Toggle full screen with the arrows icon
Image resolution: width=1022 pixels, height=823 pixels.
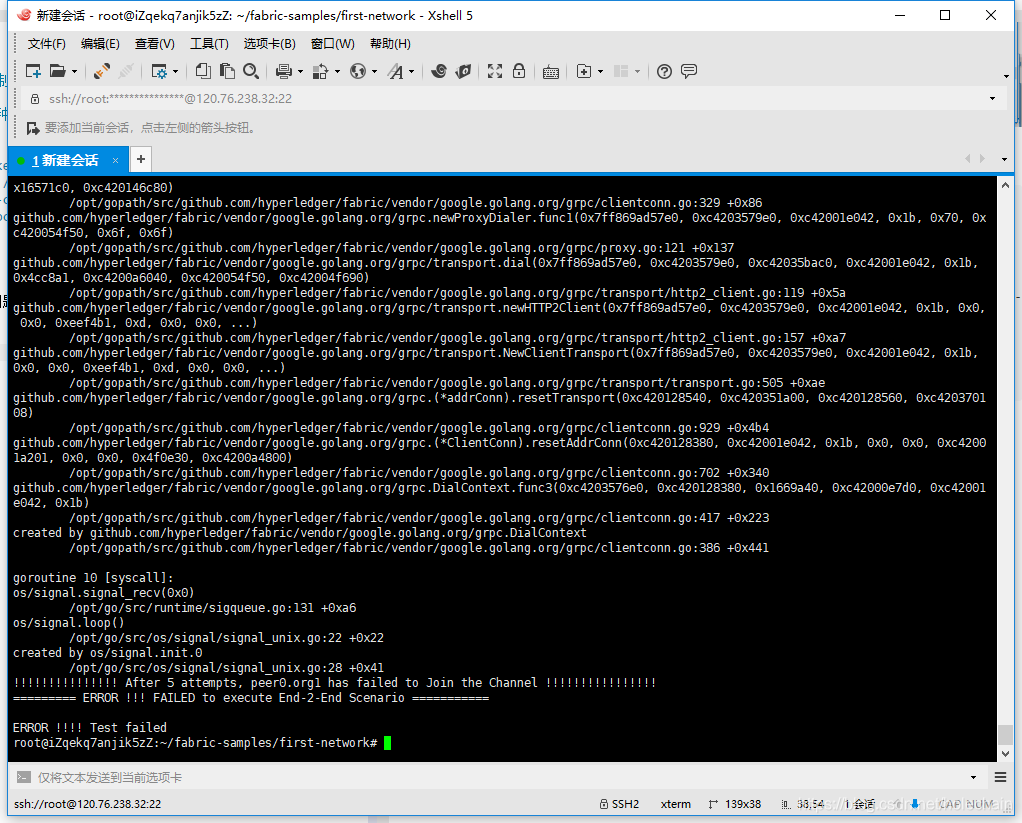pos(495,71)
